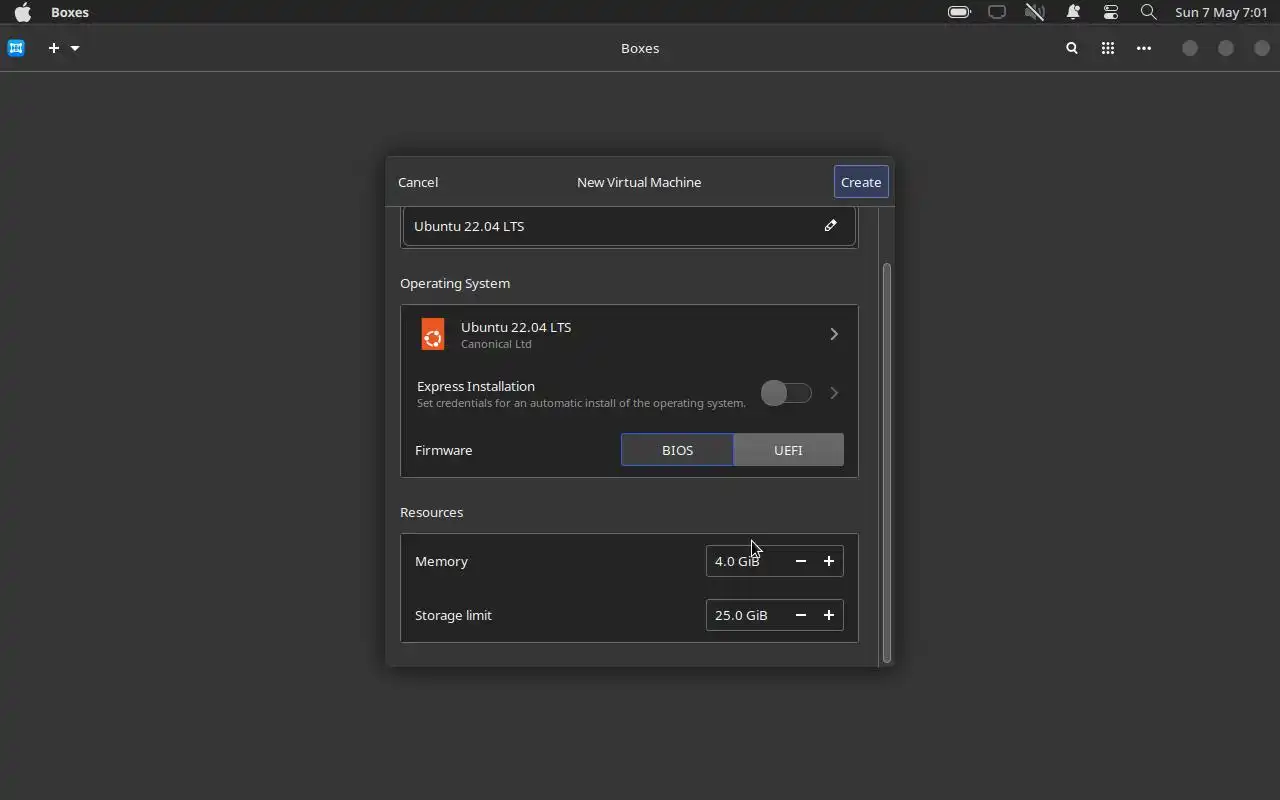Click the Memory label
The height and width of the screenshot is (800, 1280).
[x=441, y=561]
